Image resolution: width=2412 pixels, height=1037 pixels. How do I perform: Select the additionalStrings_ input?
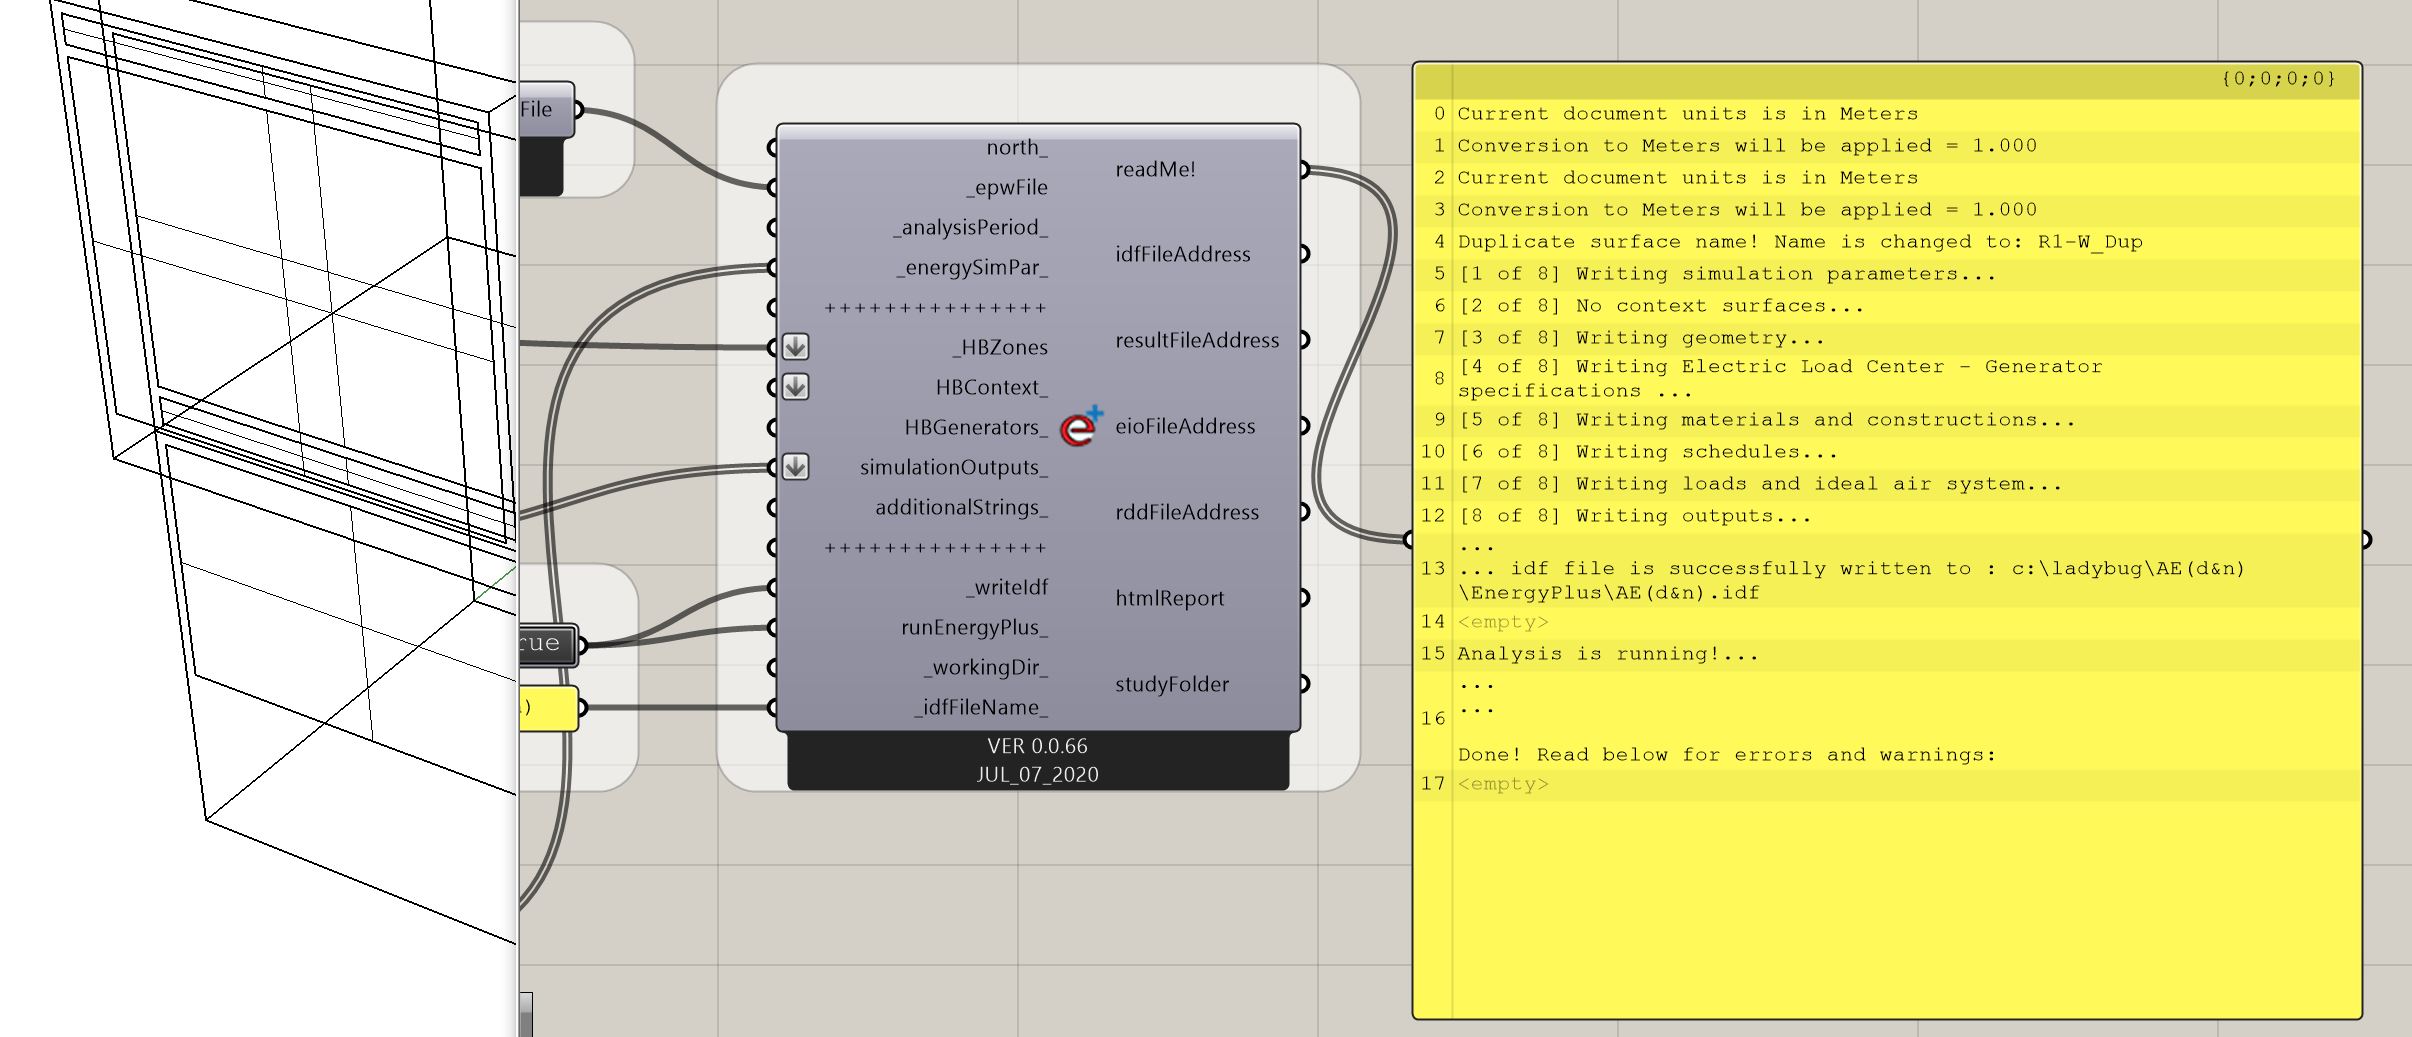pos(962,508)
